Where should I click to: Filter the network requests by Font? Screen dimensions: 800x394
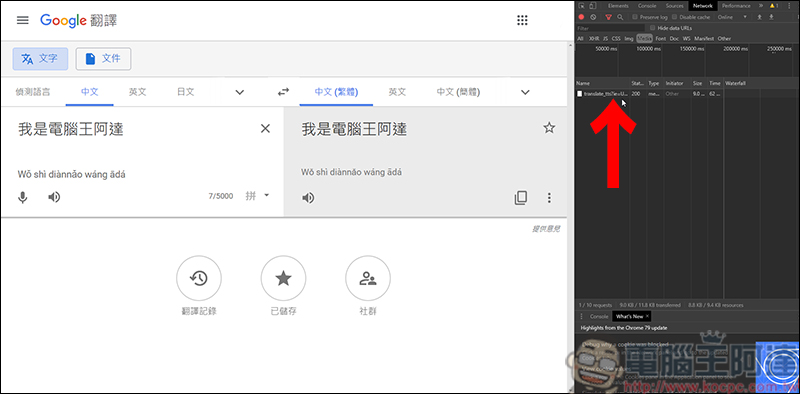pos(661,38)
